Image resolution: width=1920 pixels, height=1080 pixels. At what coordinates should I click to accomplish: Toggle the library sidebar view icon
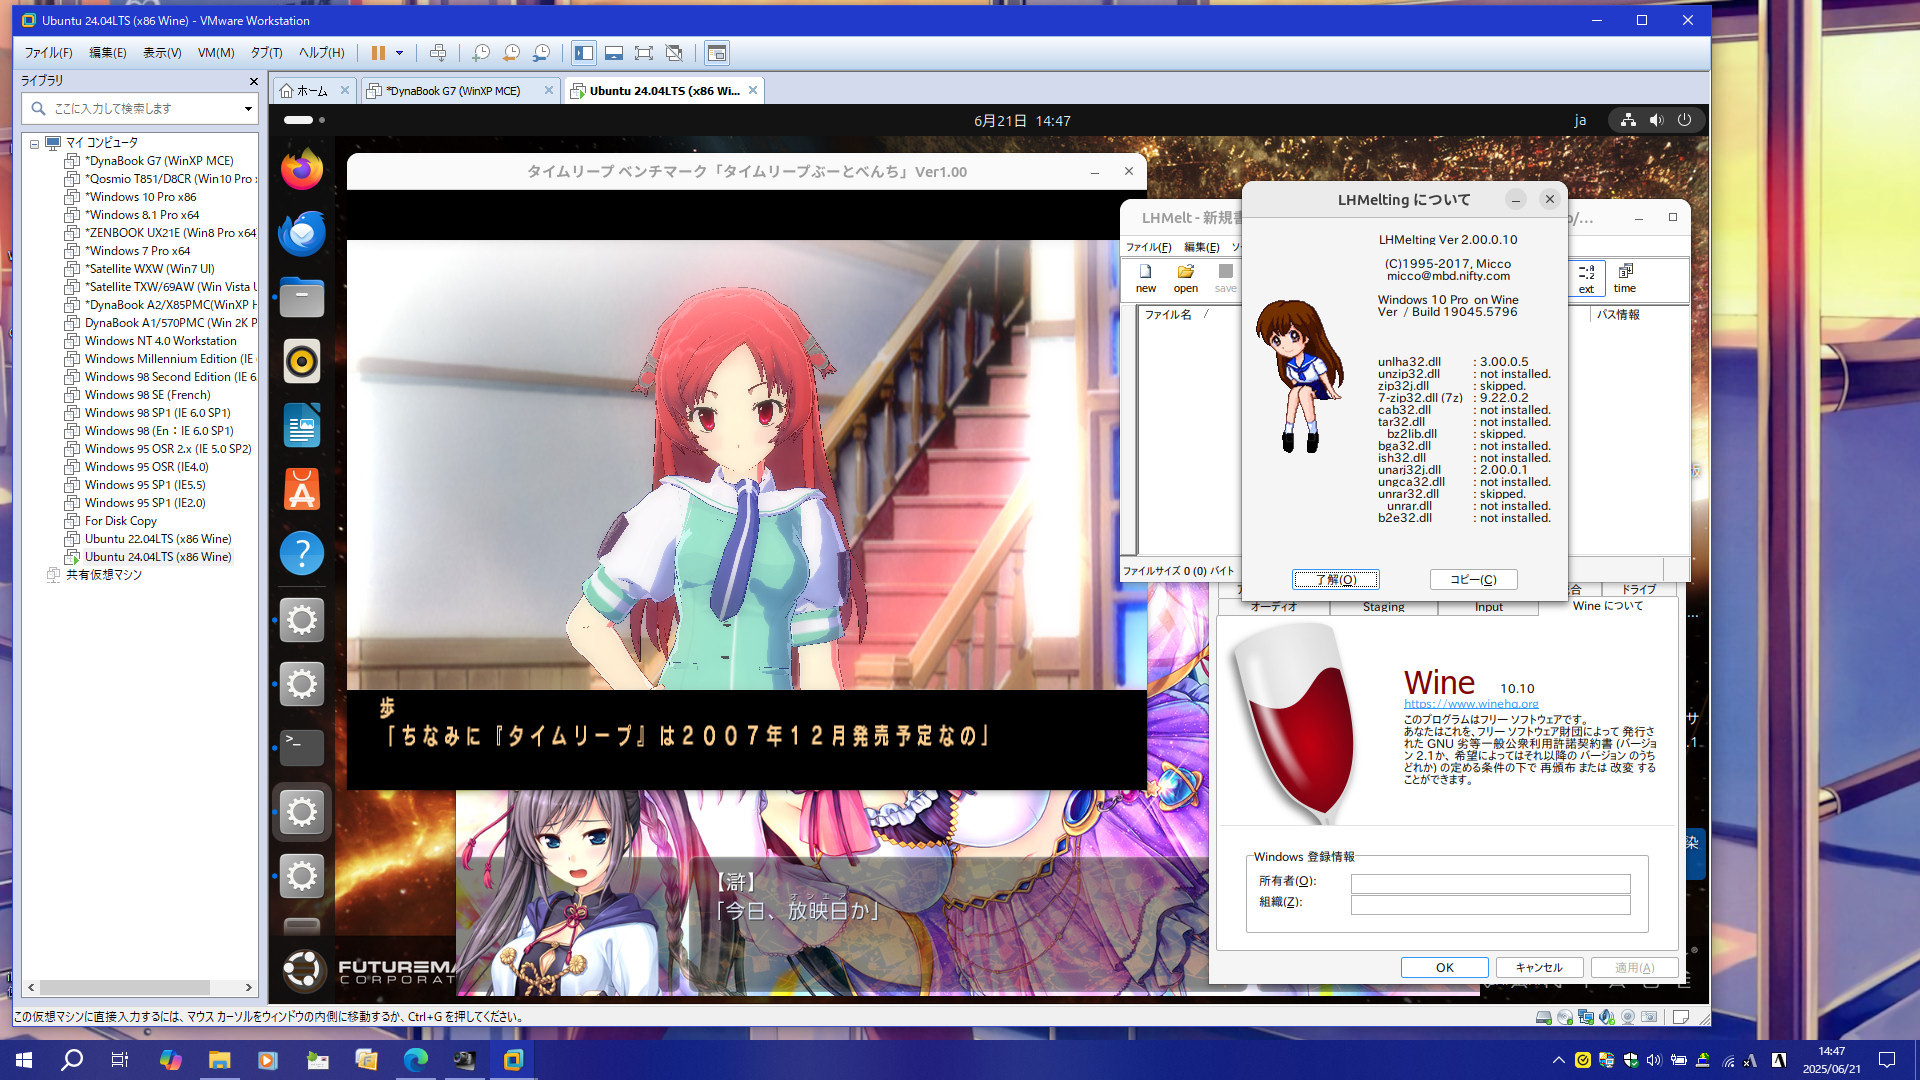584,53
